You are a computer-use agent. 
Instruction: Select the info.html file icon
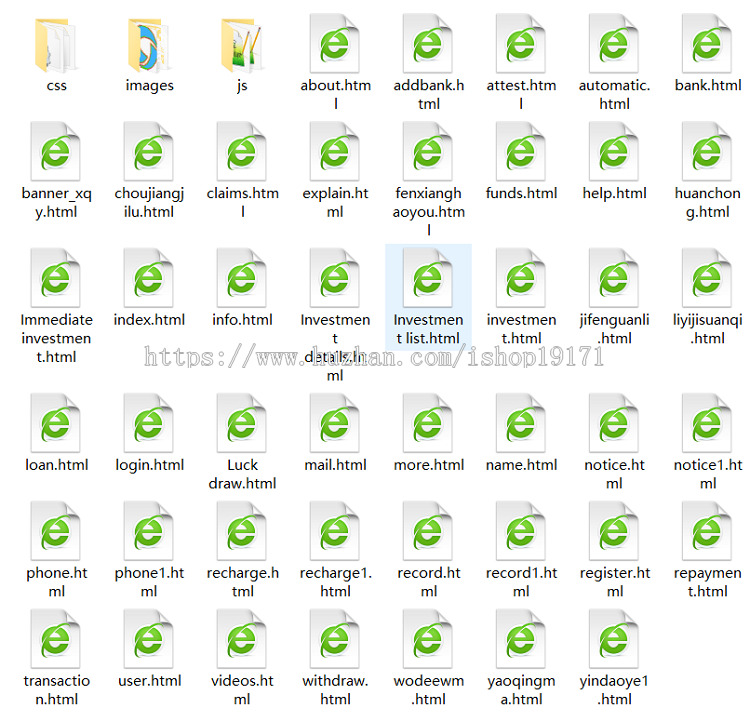(242, 278)
